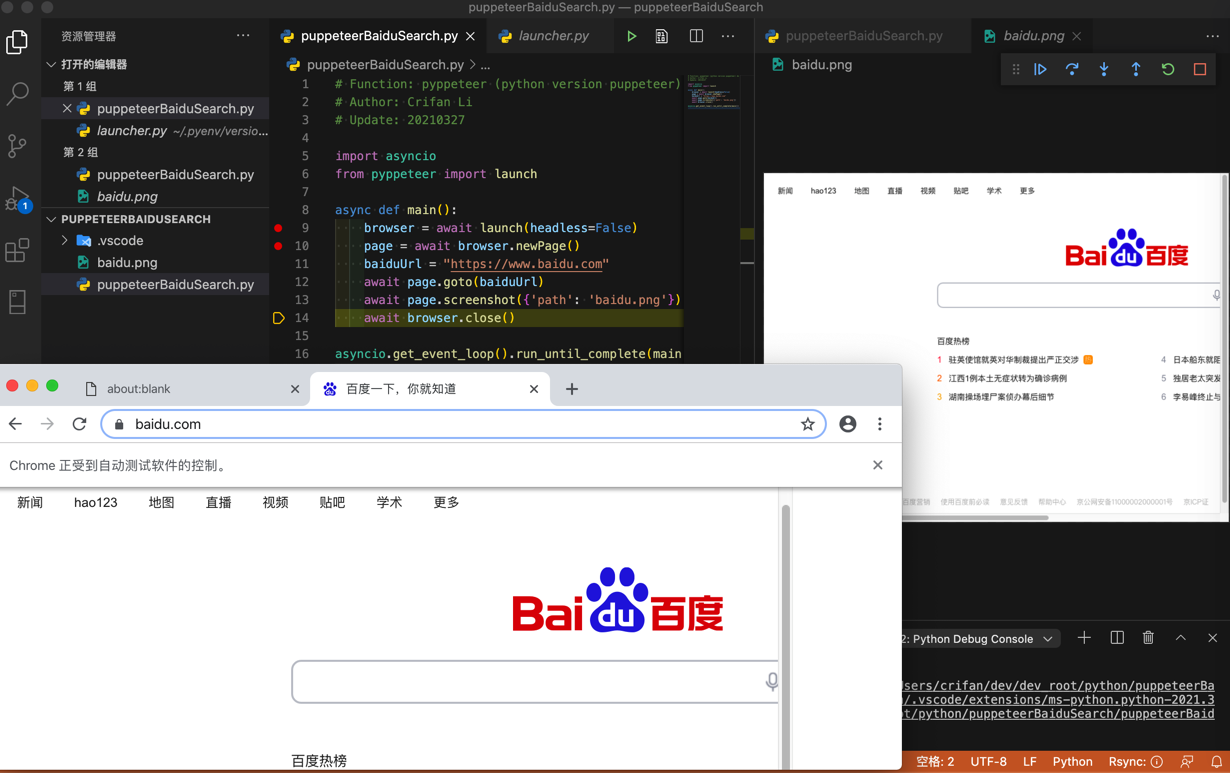Switch to puppeteerBaiduSearch.py tab in first group

pyautogui.click(x=379, y=36)
